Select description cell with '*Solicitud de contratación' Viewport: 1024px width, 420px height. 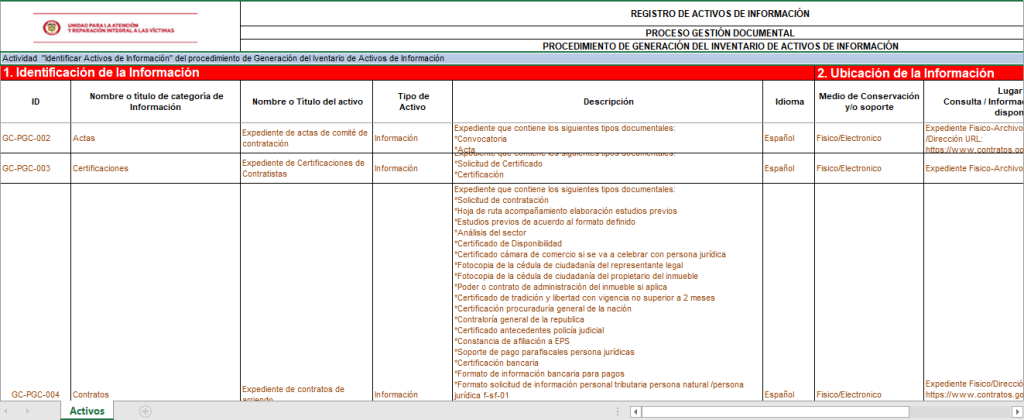pyautogui.click(x=607, y=292)
